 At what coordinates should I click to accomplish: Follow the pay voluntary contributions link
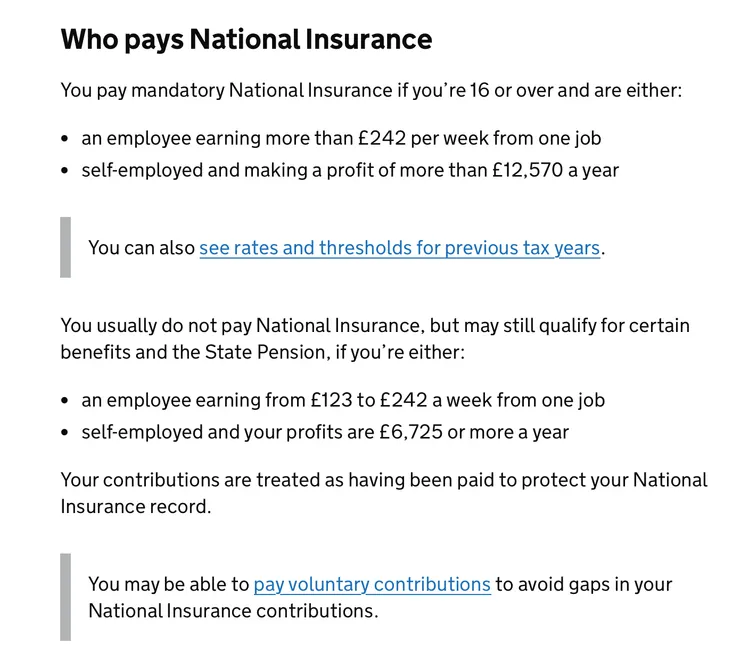(x=372, y=584)
